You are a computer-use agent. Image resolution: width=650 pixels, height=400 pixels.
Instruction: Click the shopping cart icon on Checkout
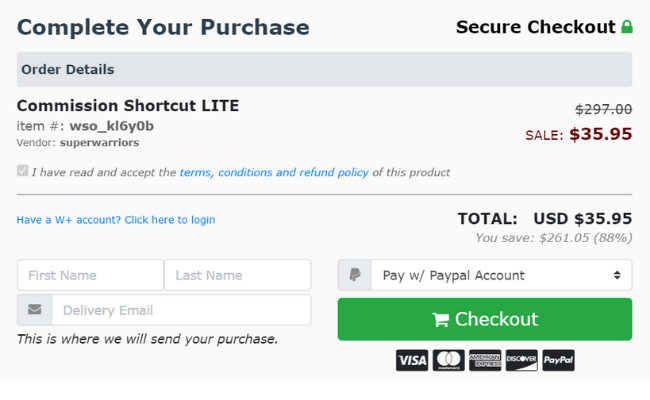[440, 320]
